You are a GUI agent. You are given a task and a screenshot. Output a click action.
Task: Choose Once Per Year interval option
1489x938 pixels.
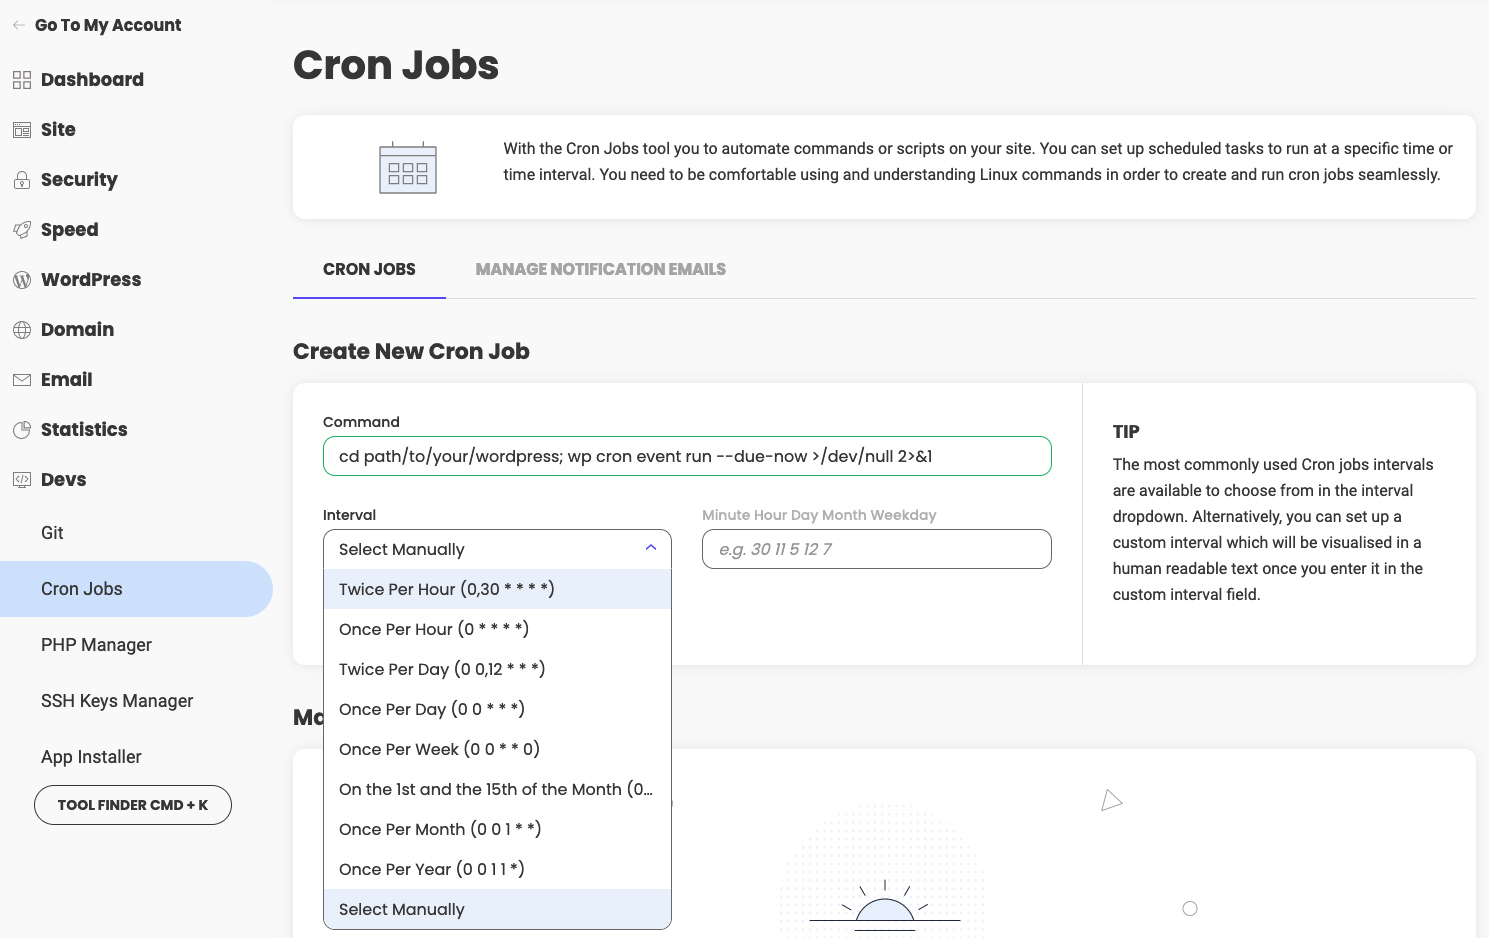(x=497, y=869)
